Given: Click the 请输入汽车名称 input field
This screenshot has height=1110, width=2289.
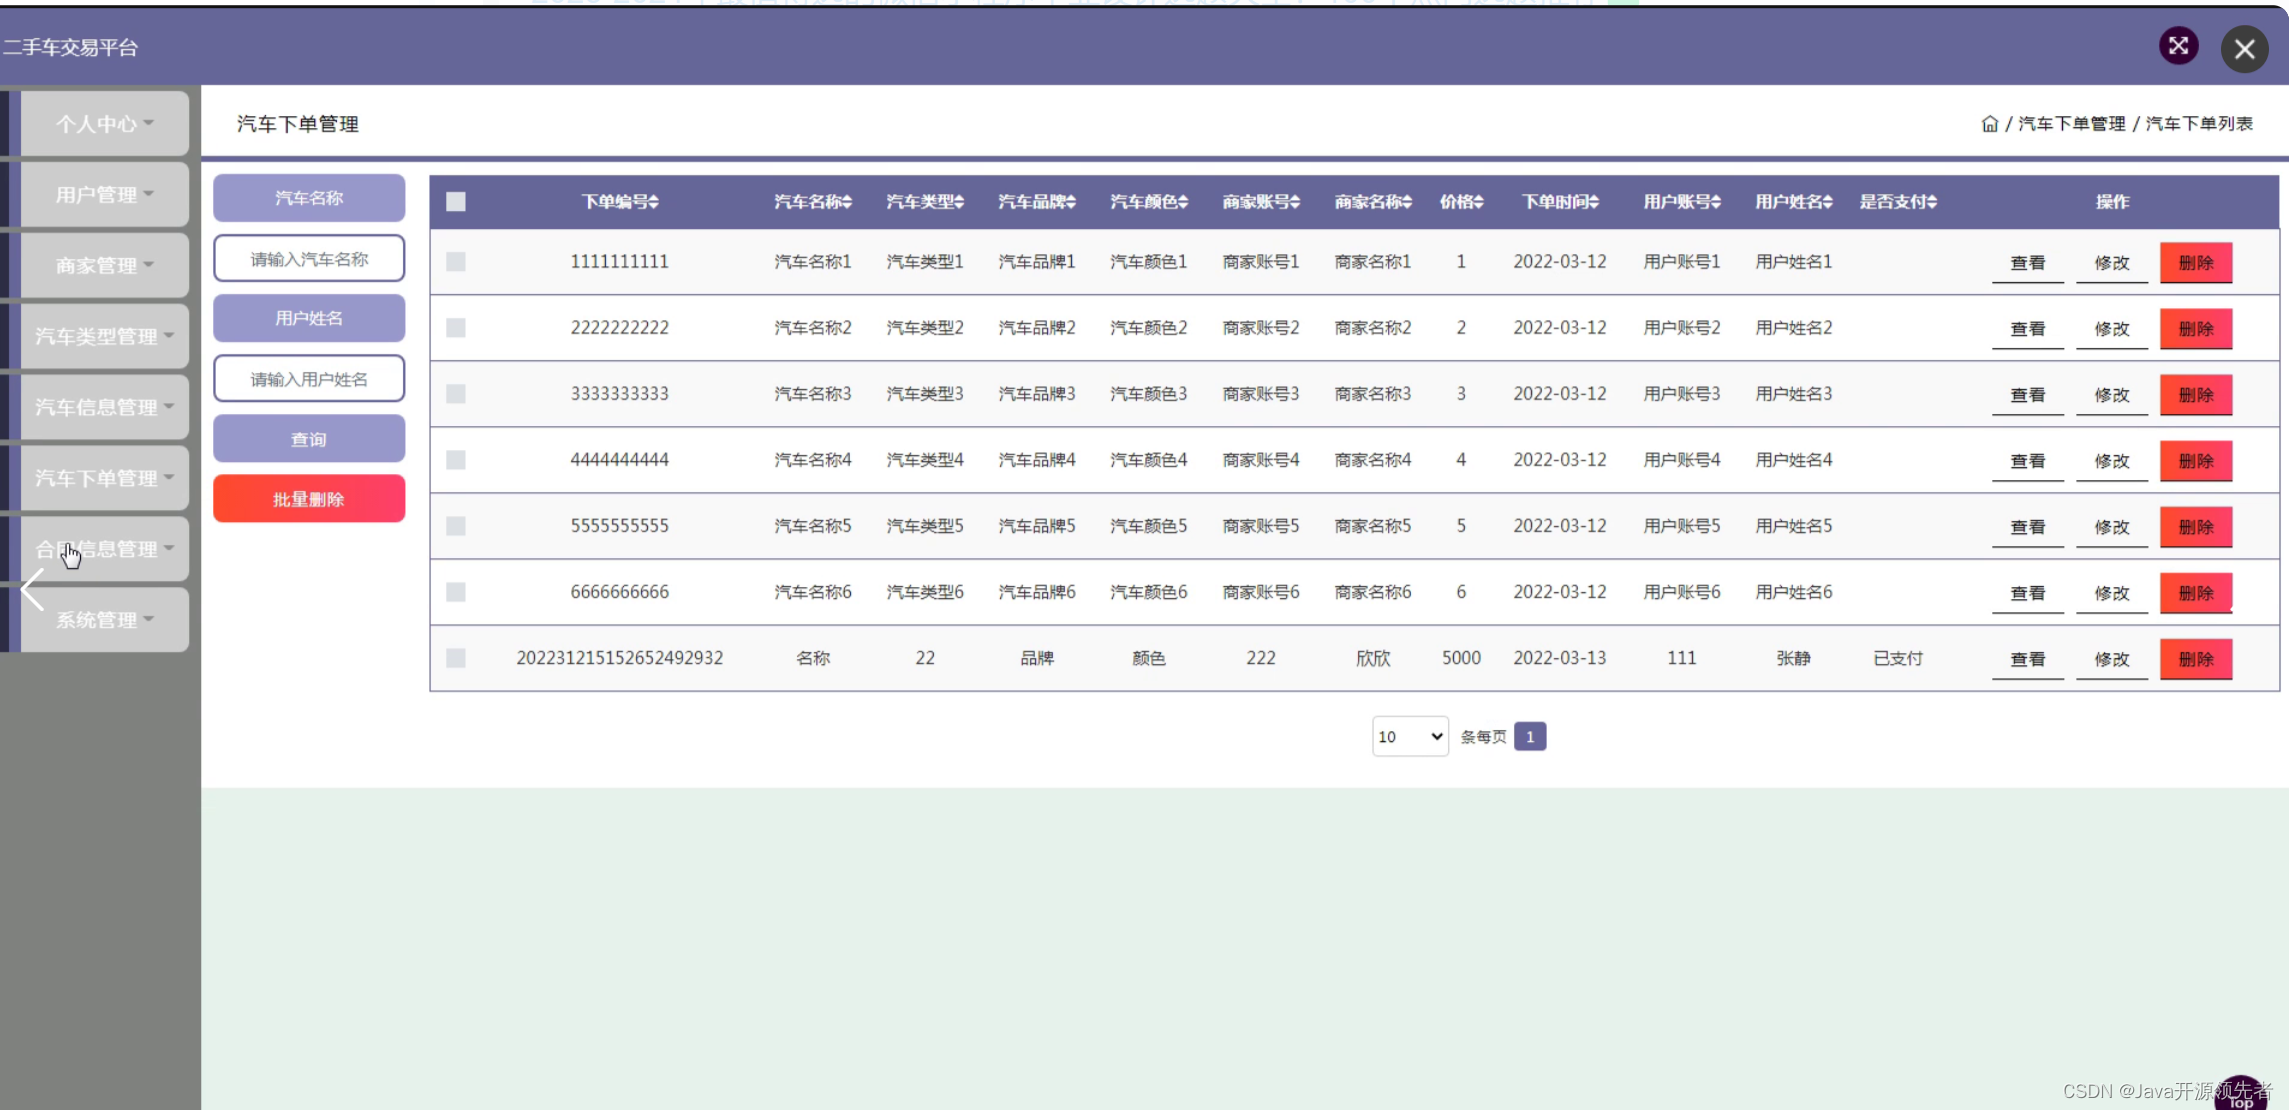Looking at the screenshot, I should pyautogui.click(x=309, y=259).
